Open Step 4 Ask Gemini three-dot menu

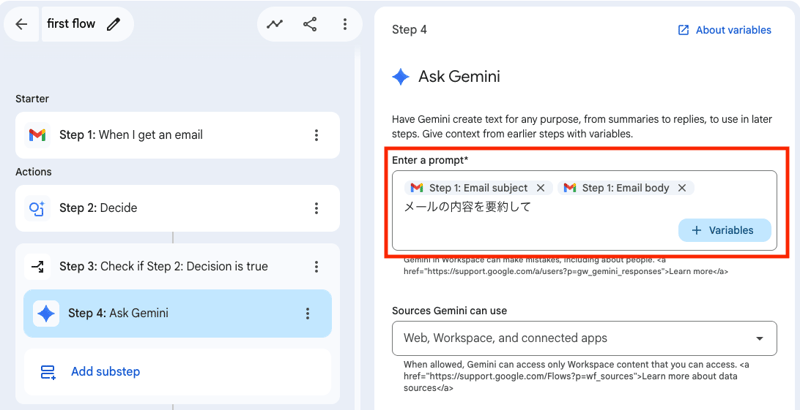click(308, 313)
